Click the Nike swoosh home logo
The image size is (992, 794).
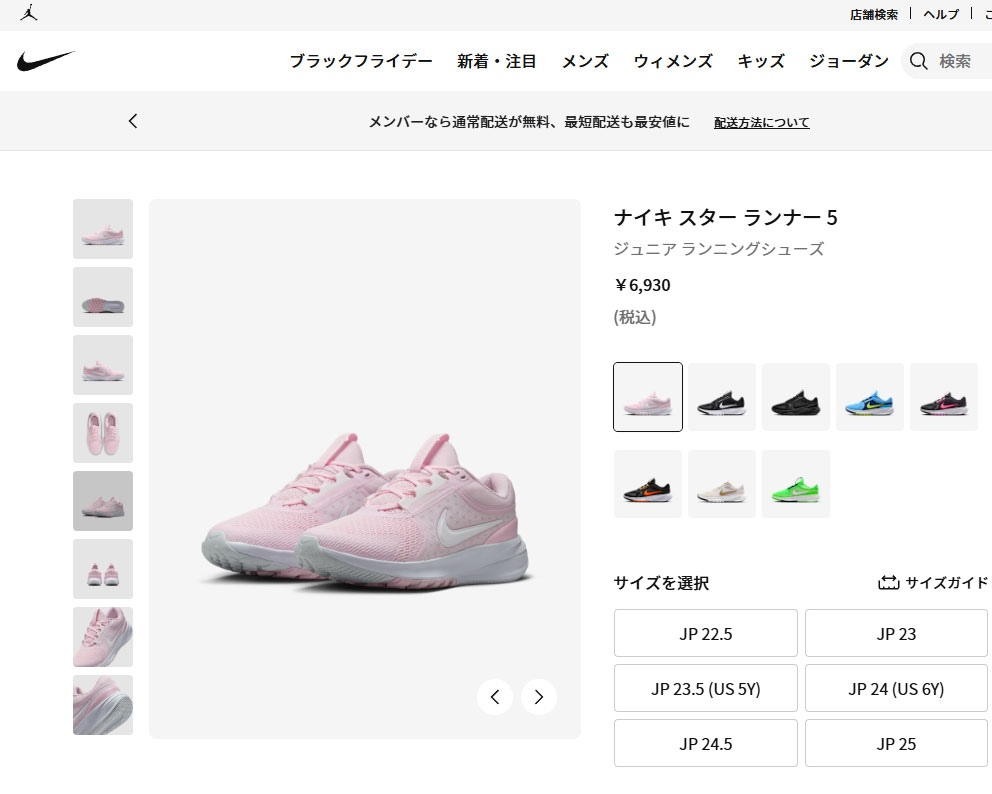46,61
